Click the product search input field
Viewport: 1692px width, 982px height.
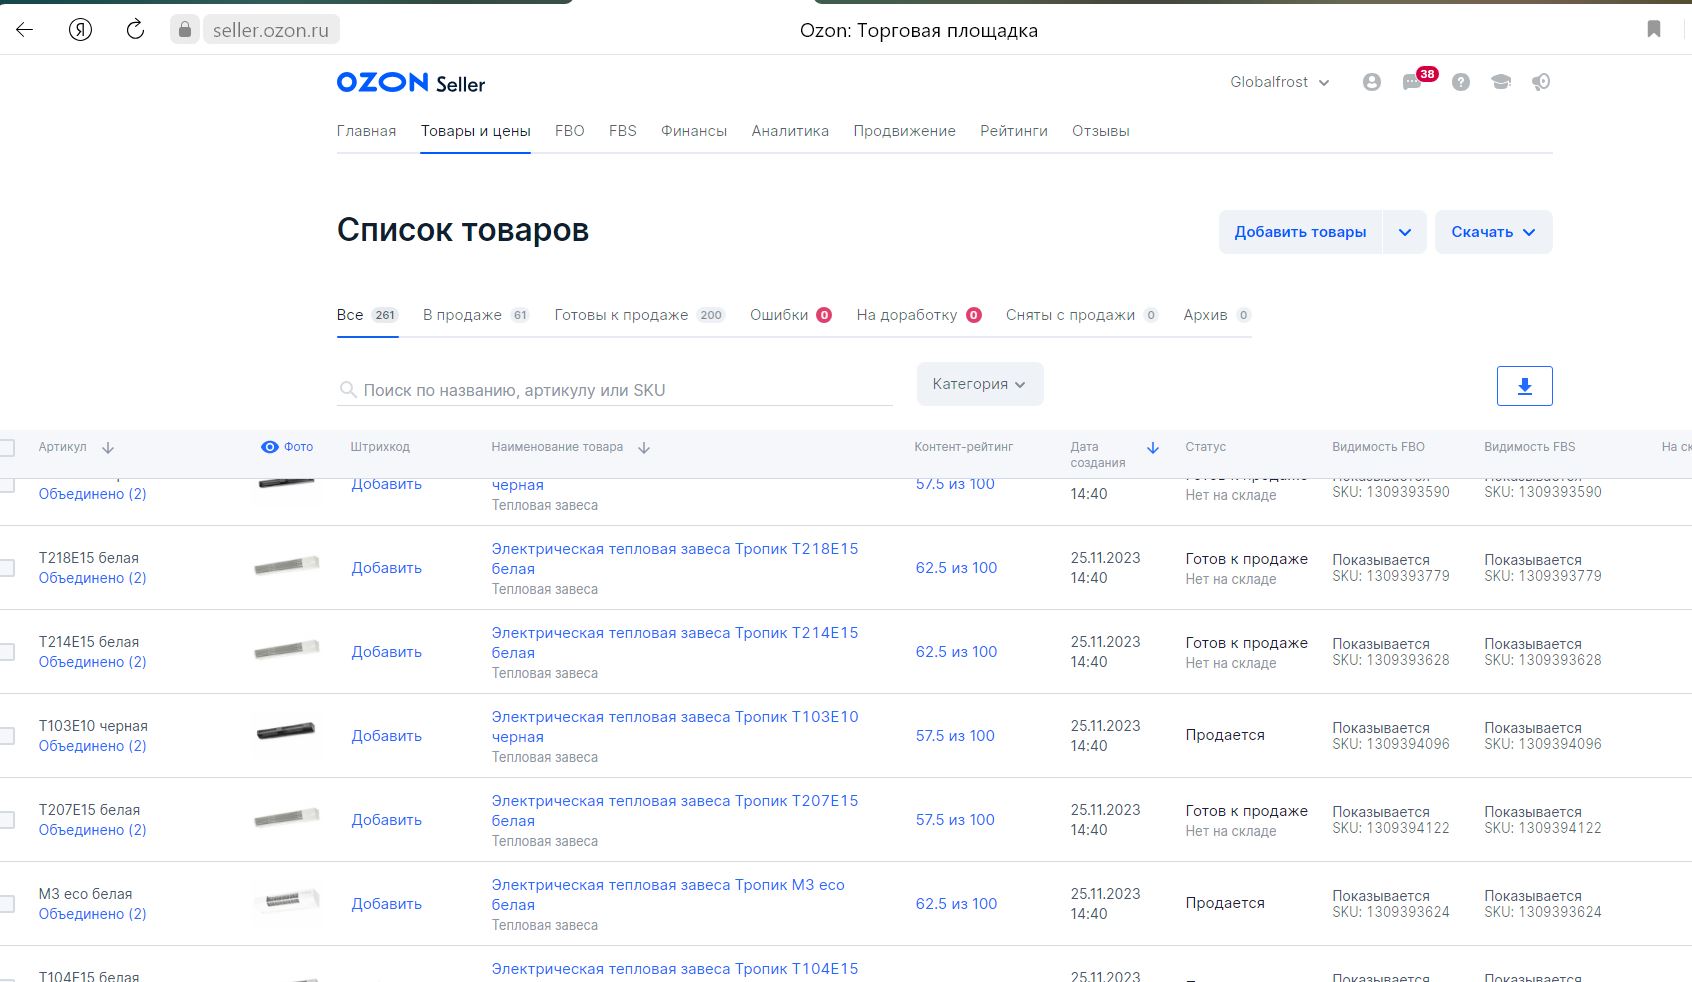point(614,390)
